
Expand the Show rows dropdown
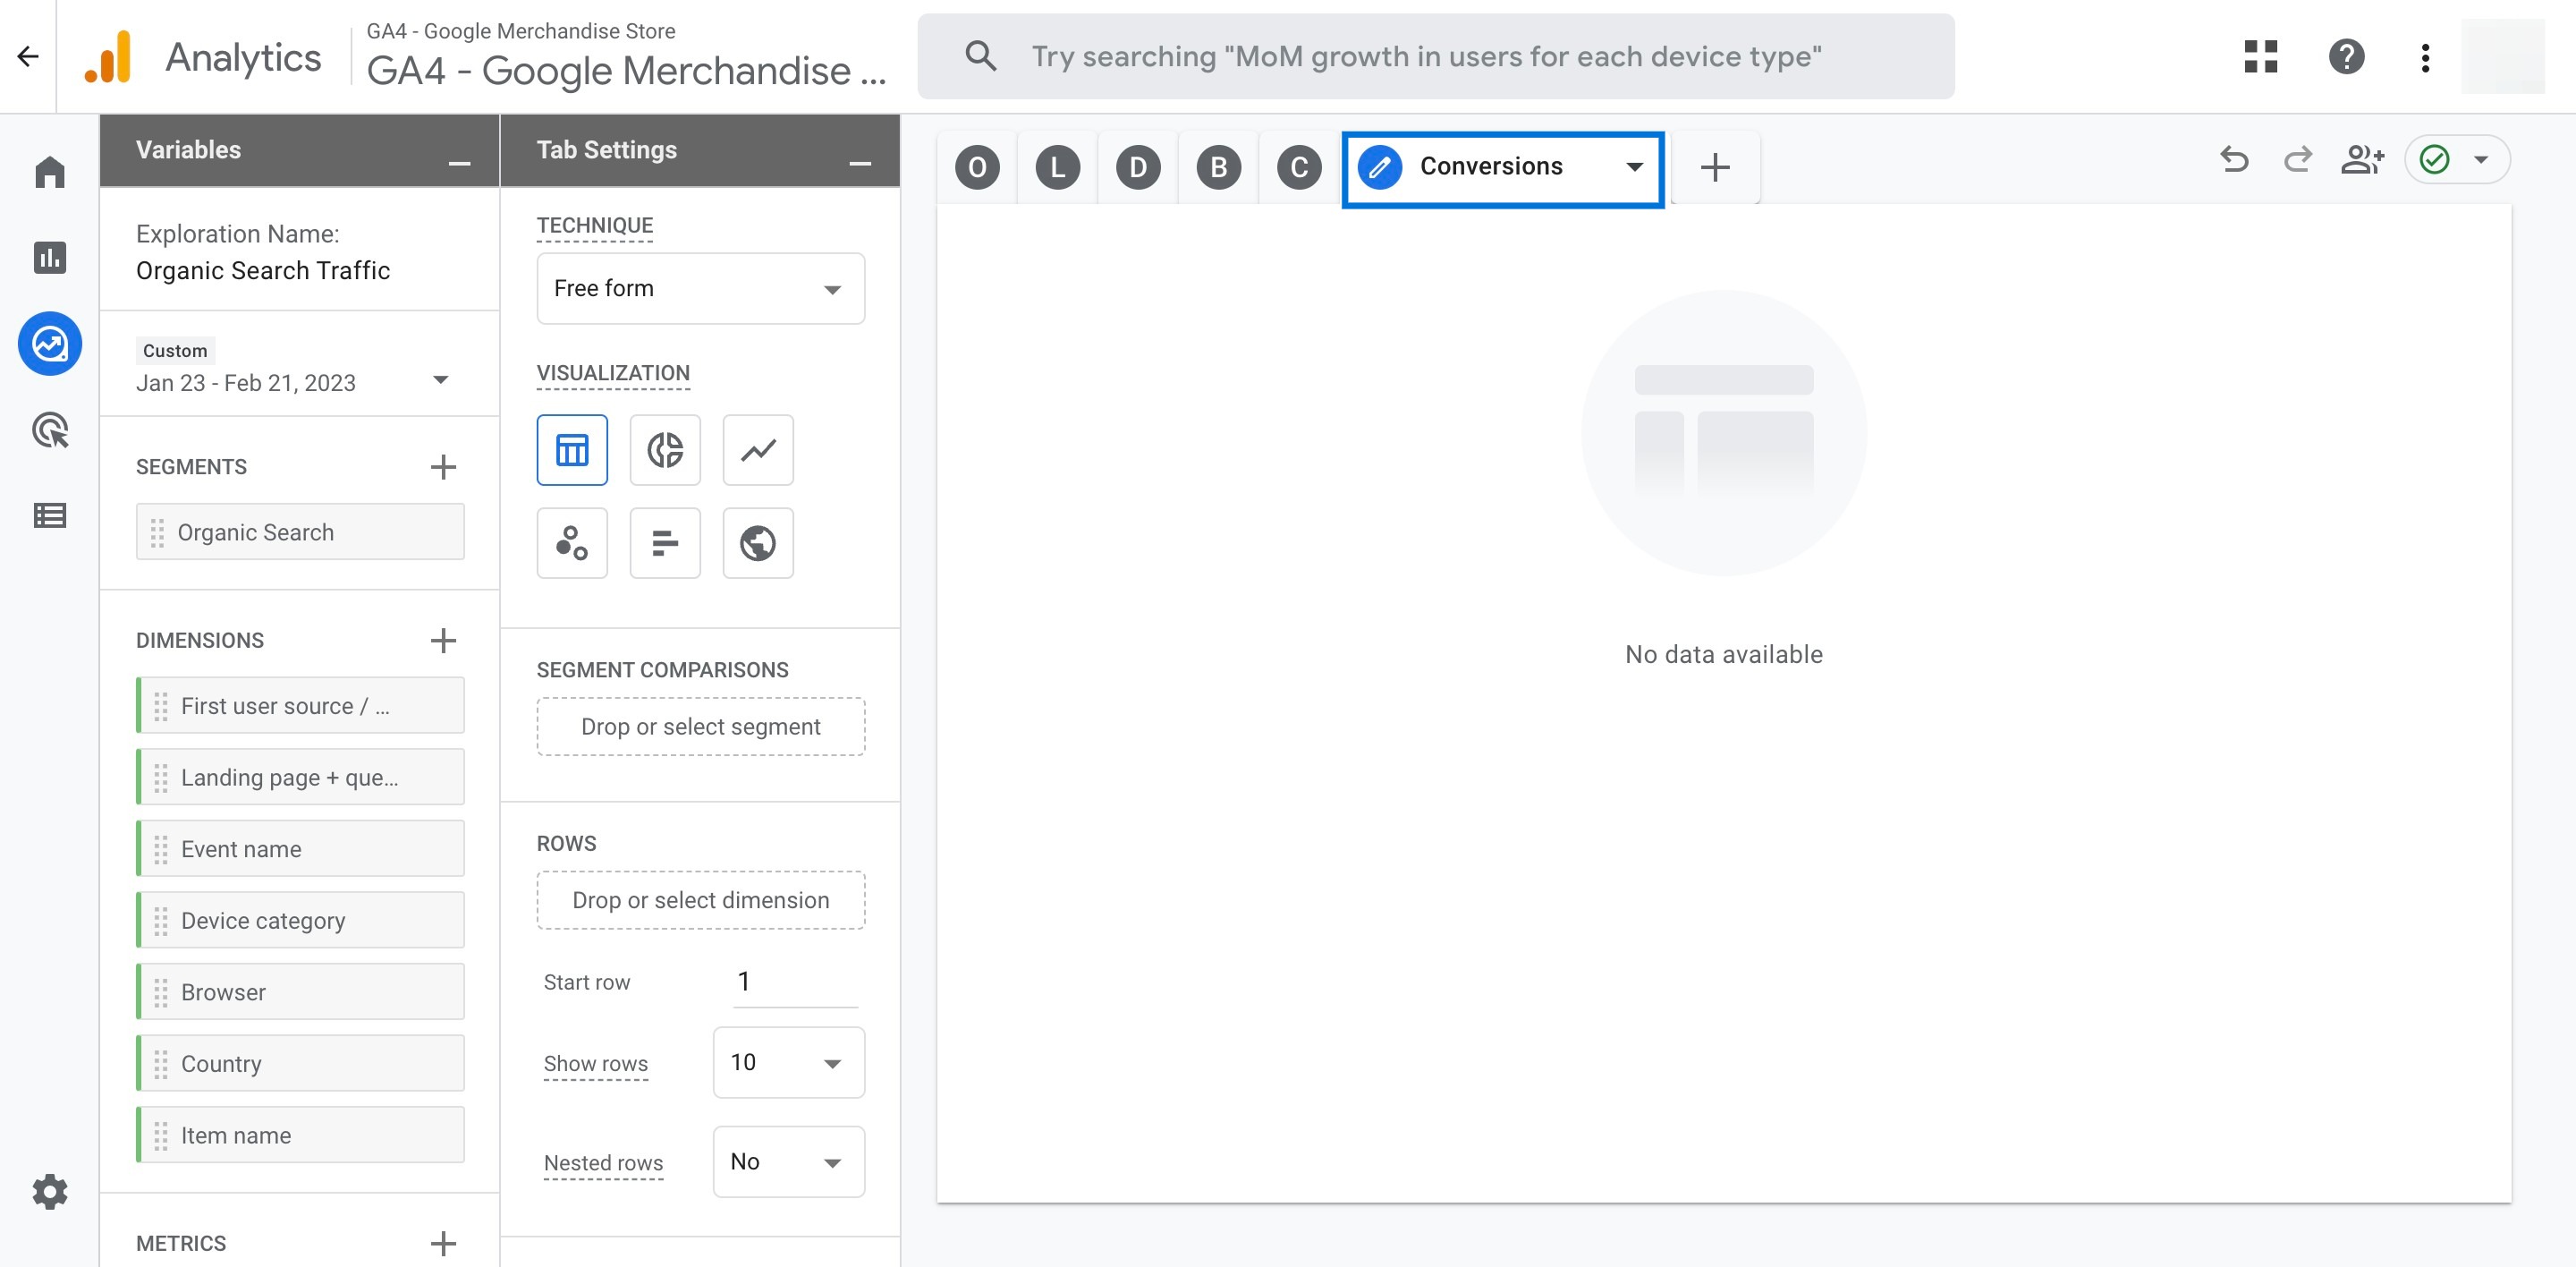click(x=787, y=1061)
